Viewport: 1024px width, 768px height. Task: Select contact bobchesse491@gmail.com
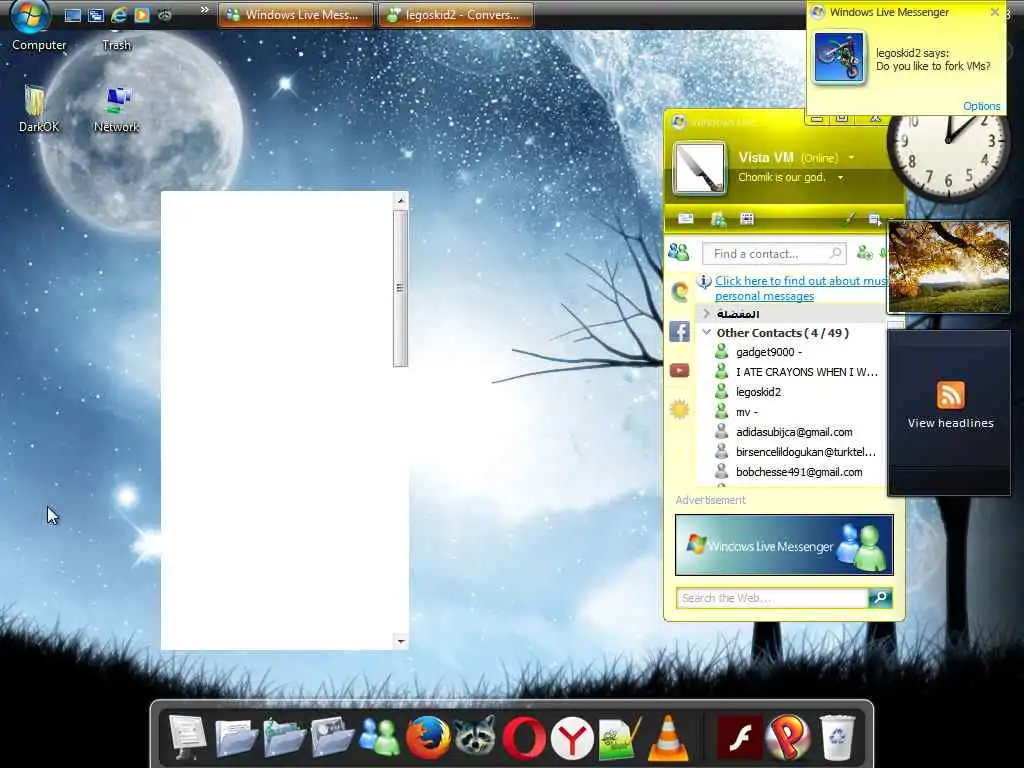tap(790, 472)
